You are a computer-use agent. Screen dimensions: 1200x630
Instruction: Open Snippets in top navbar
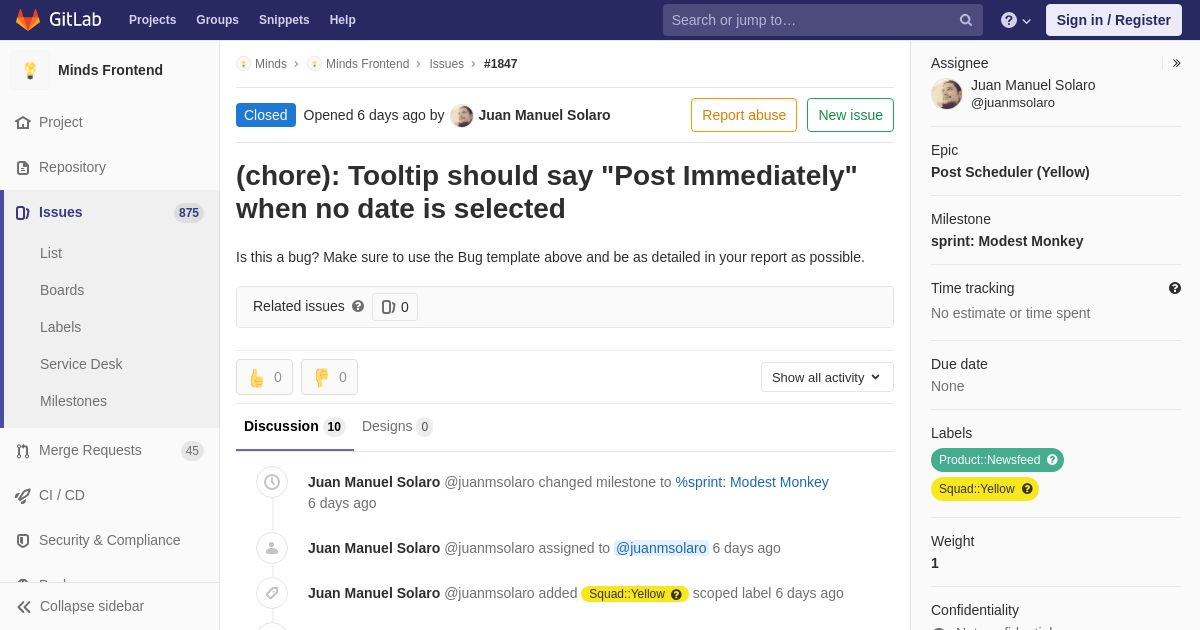pos(284,20)
